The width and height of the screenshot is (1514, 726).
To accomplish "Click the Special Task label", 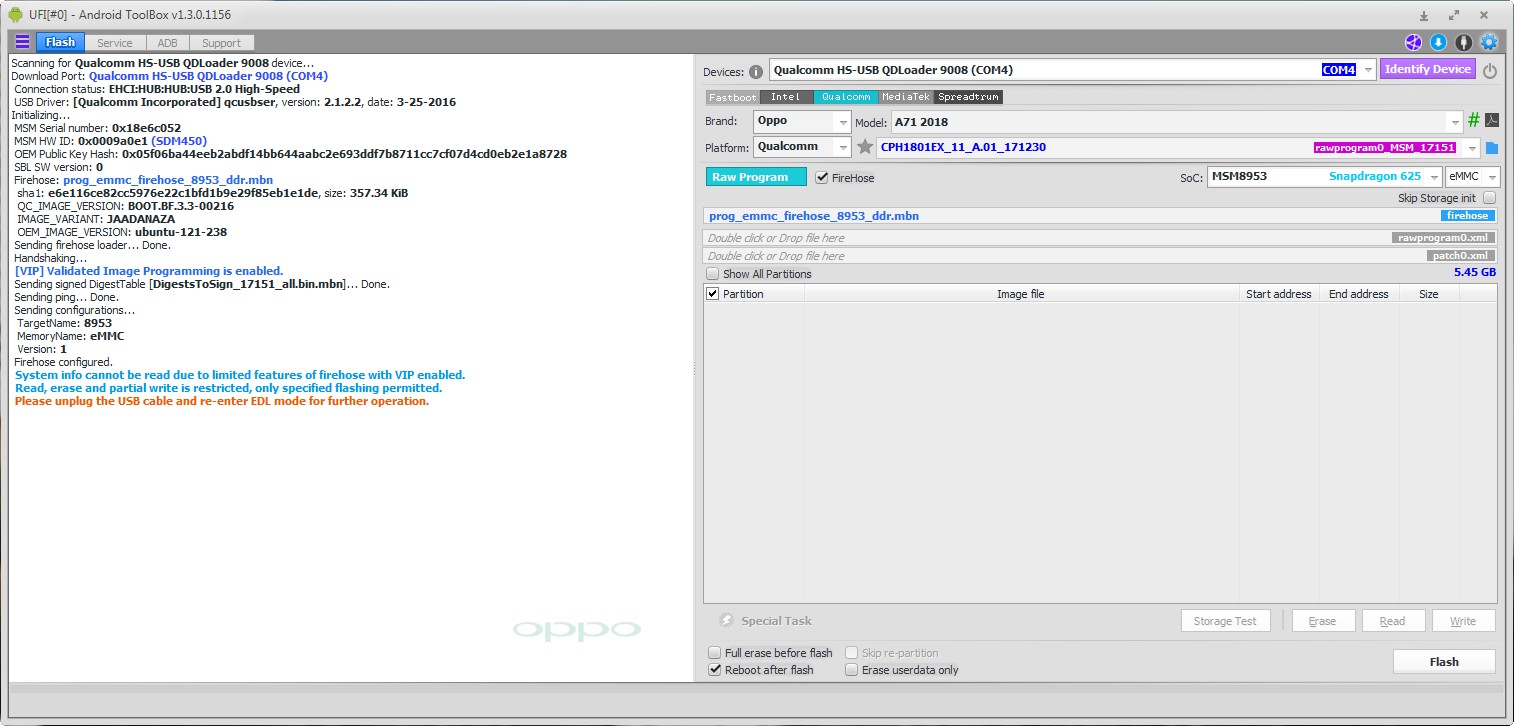I will pyautogui.click(x=776, y=621).
